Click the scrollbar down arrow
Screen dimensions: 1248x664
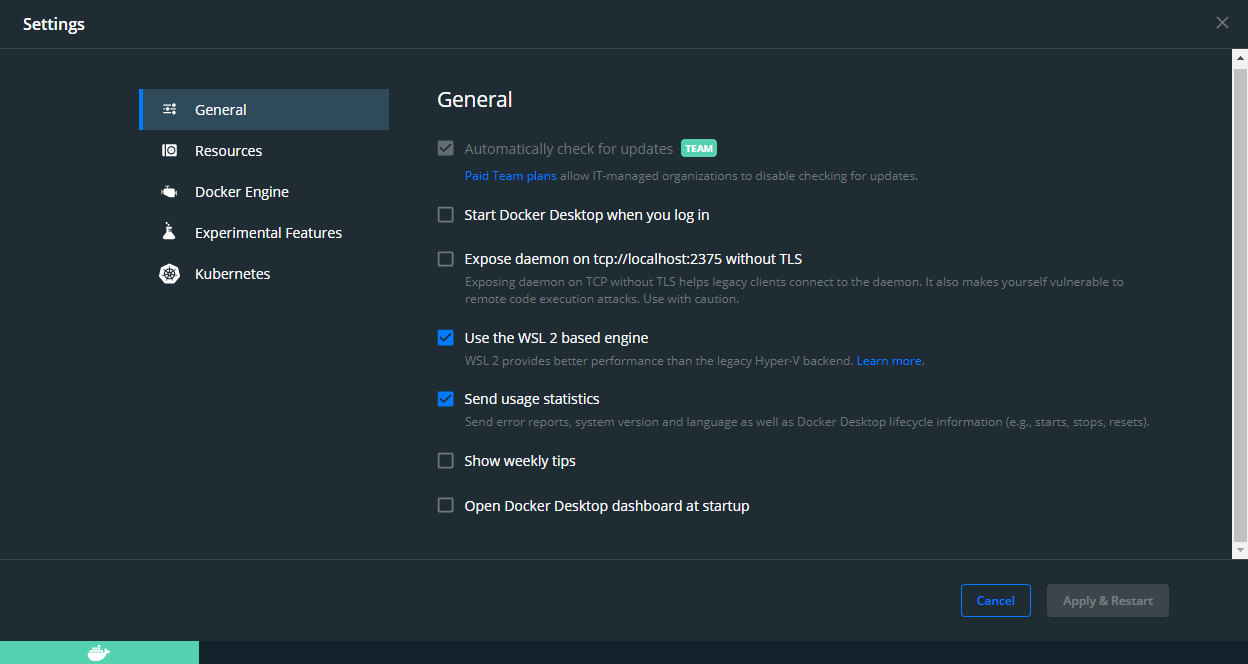pos(1240,550)
